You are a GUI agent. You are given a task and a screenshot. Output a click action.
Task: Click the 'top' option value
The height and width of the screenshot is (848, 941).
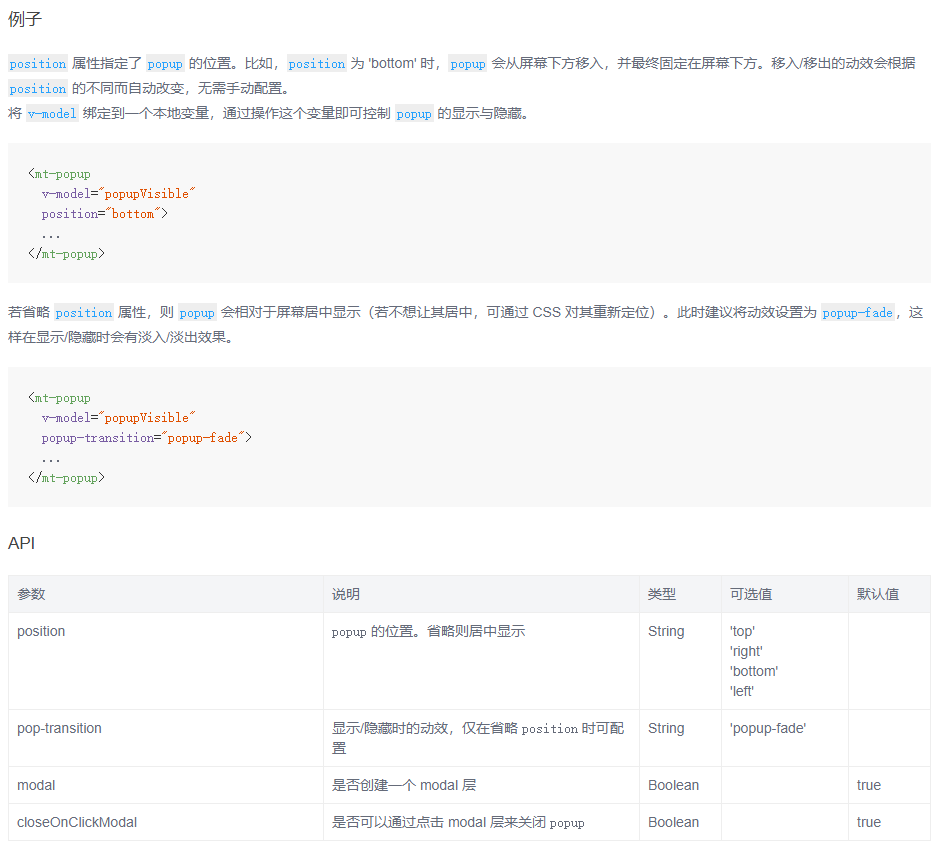(x=742, y=631)
